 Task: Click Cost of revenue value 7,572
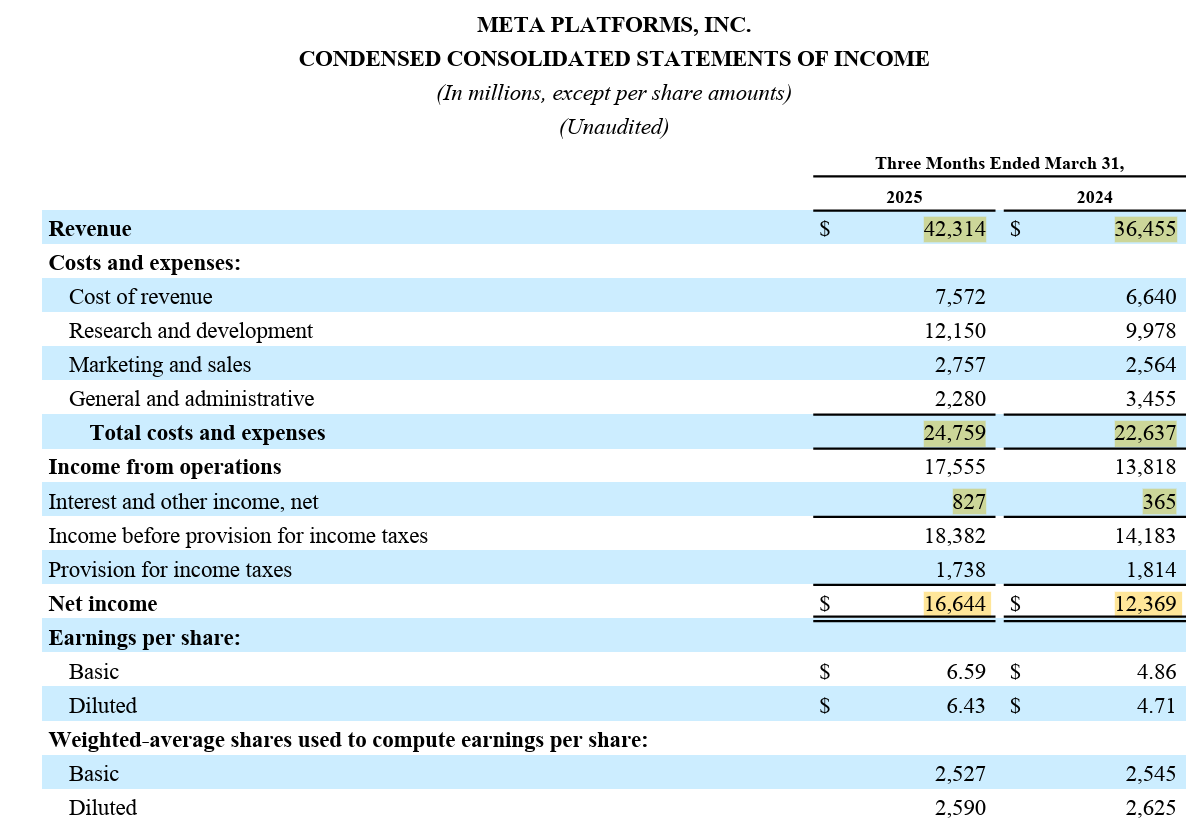coord(960,297)
